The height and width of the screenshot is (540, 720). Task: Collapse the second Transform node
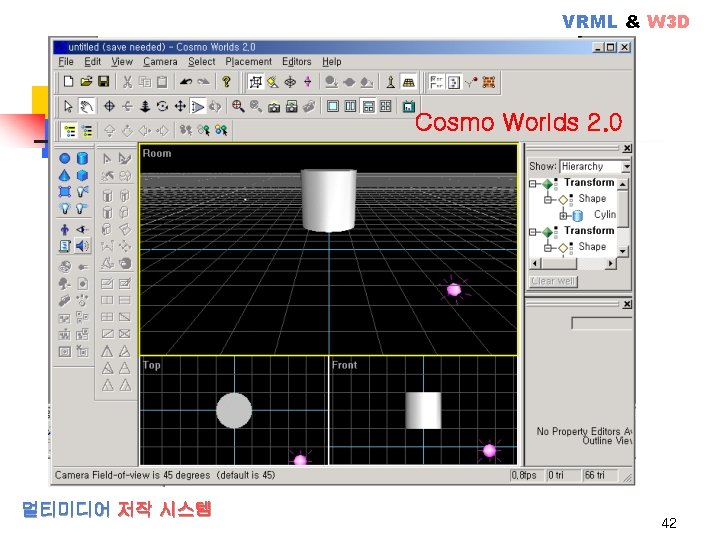[533, 232]
